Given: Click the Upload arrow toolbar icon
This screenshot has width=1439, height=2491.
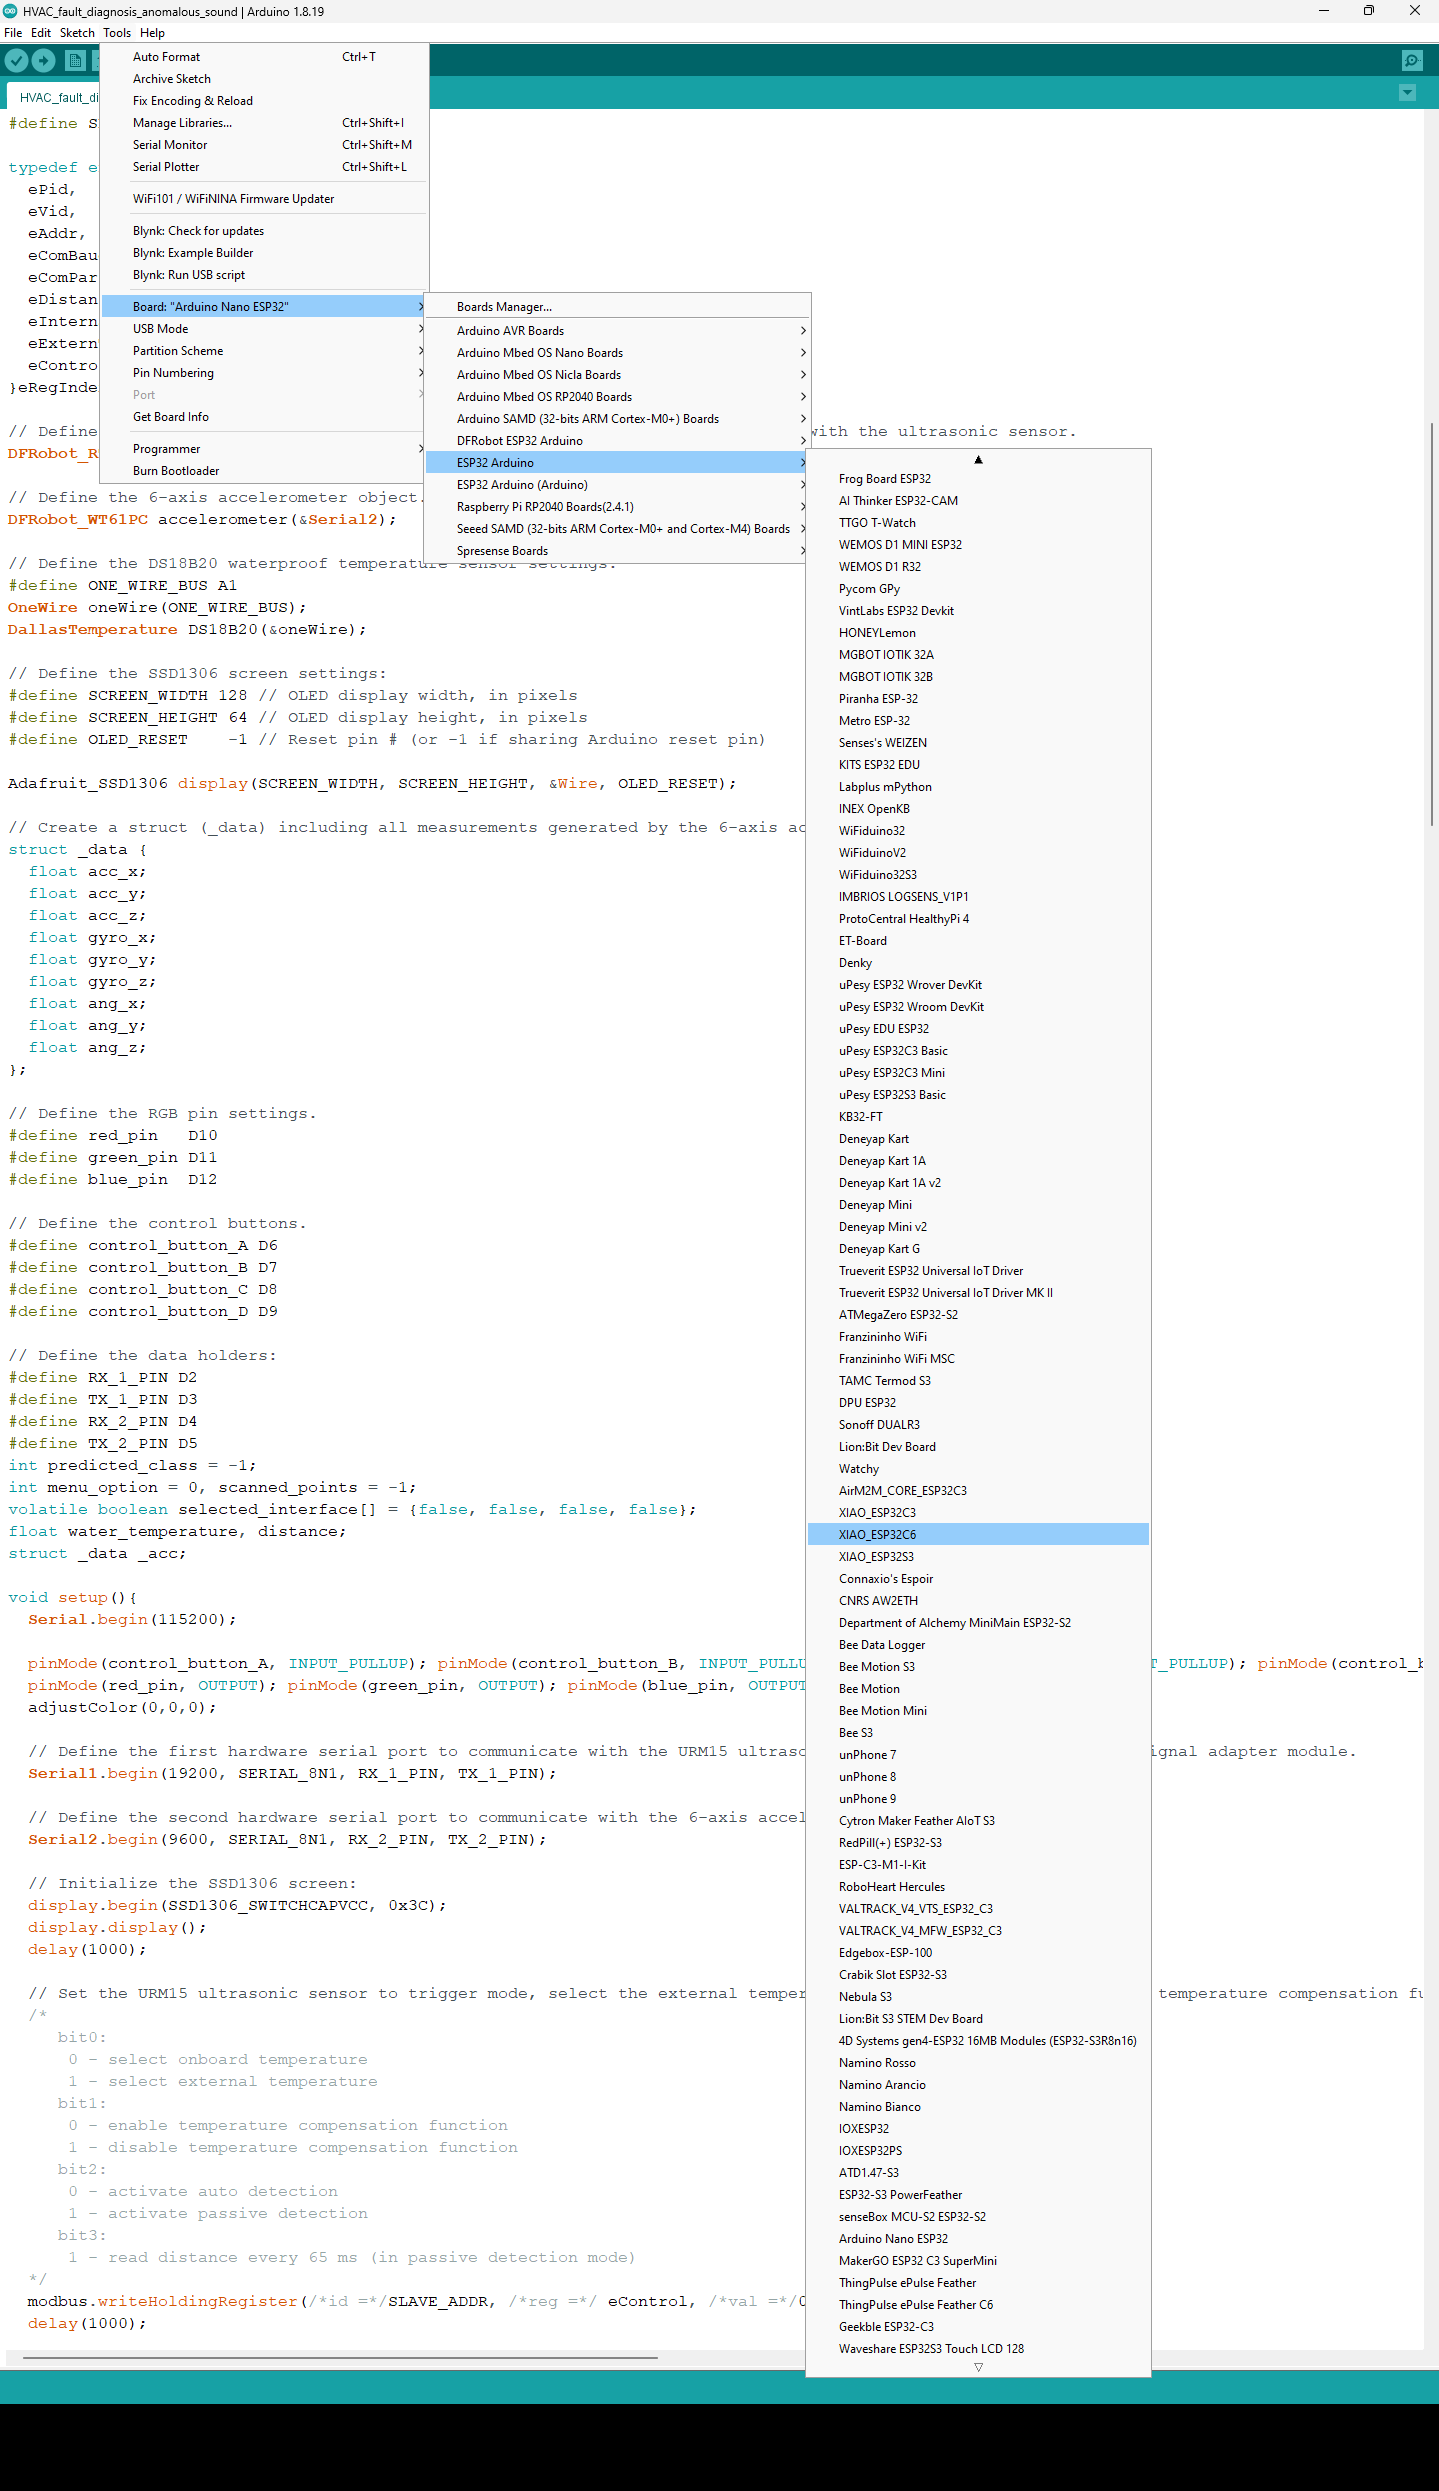Looking at the screenshot, I should point(44,61).
